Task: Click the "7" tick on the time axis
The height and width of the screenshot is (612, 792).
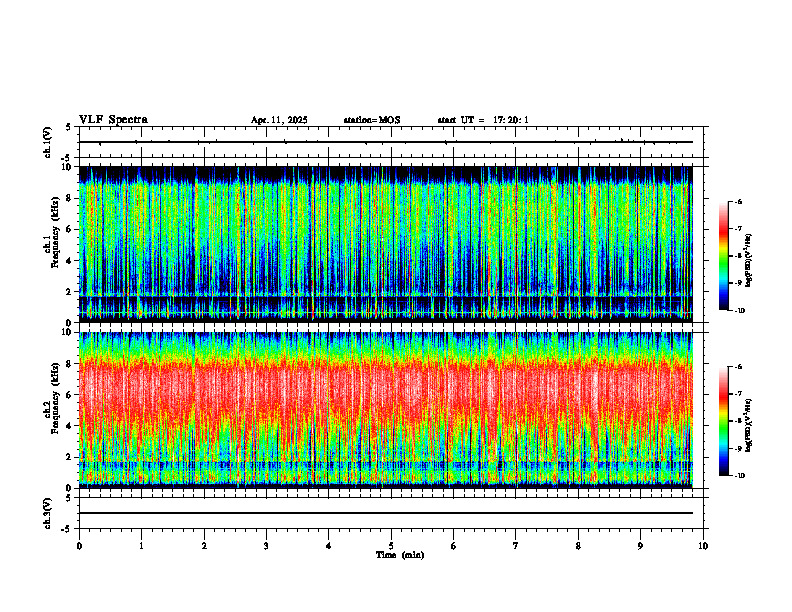Action: (x=516, y=546)
